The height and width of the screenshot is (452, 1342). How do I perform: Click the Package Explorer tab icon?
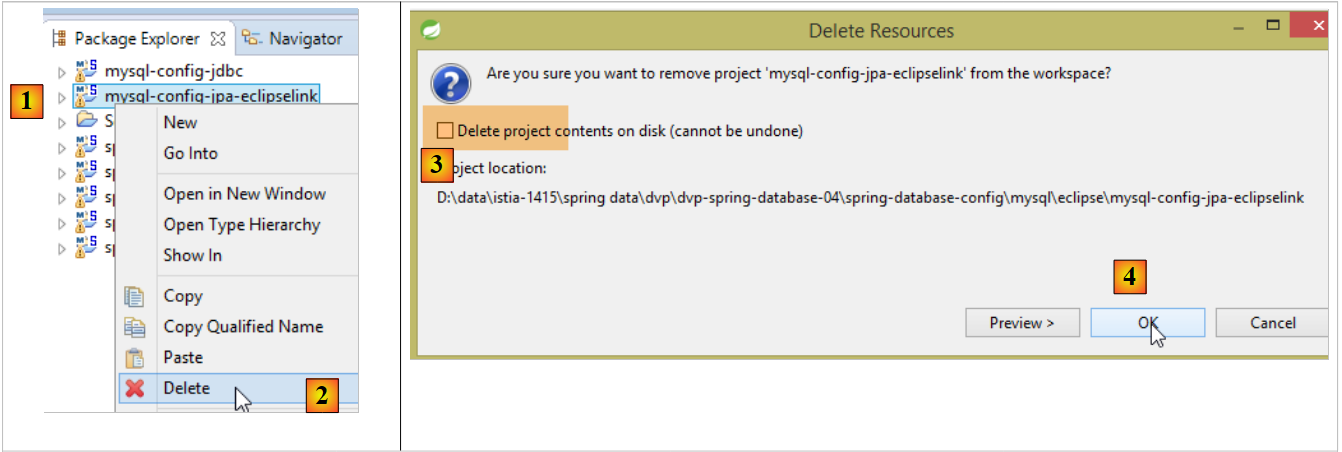click(x=59, y=38)
